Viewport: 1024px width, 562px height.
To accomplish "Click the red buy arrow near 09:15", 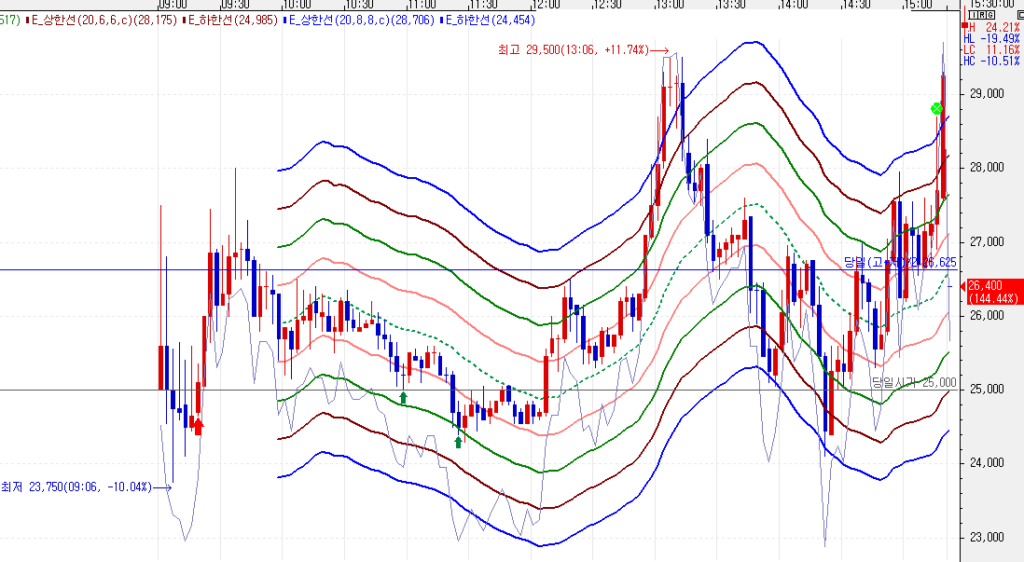I will tap(198, 427).
